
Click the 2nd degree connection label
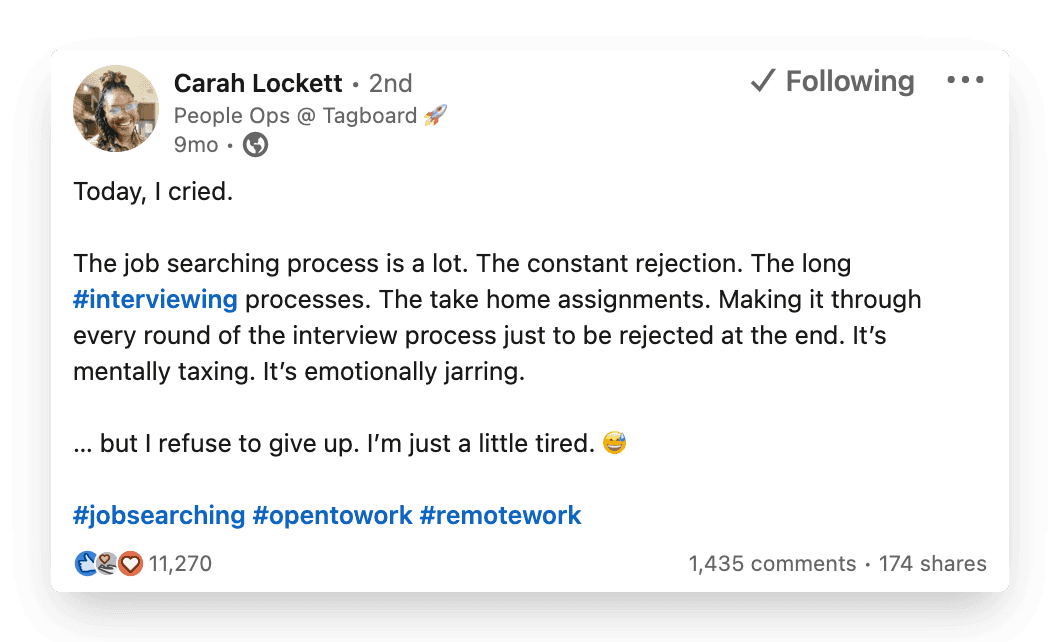(x=390, y=84)
